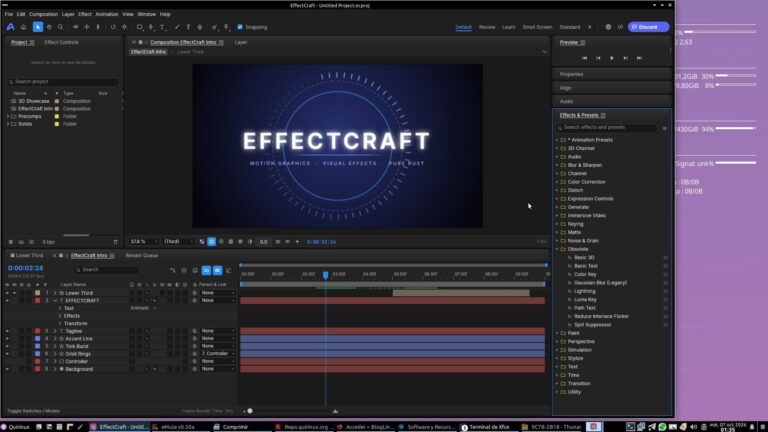Image resolution: width=768 pixels, height=432 pixels.
Task: Click the Home icon in the toolbar
Action: point(23,27)
